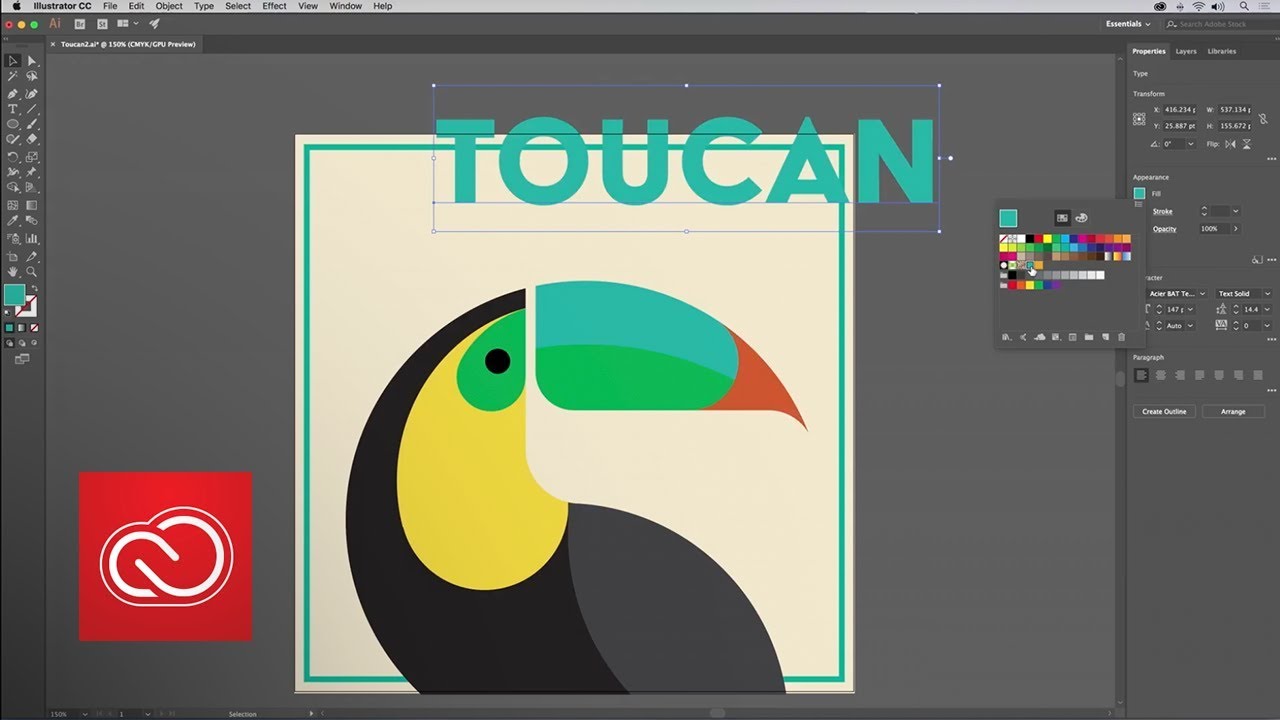Open the Object menu
The width and height of the screenshot is (1280, 720).
169,6
